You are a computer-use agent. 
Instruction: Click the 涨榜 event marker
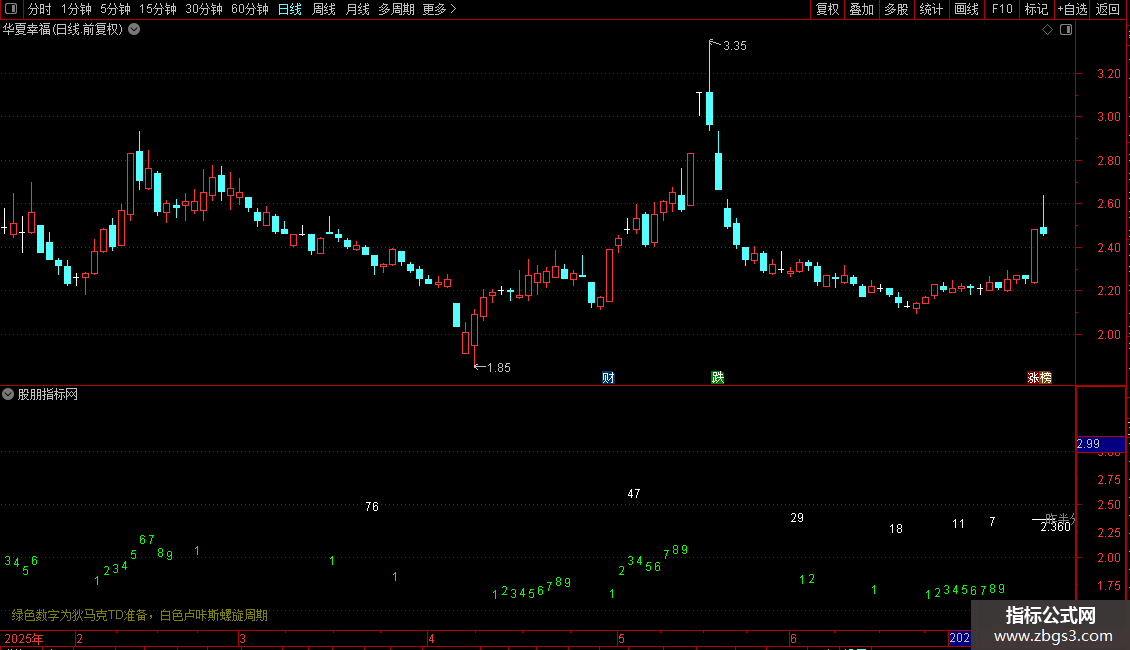click(x=1039, y=378)
